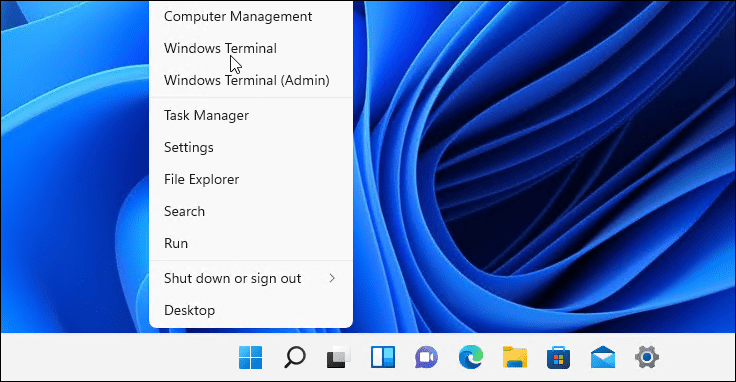Open the File Explorer folder icon on the taskbar
Viewport: 736px width, 382px height.
[x=515, y=358]
